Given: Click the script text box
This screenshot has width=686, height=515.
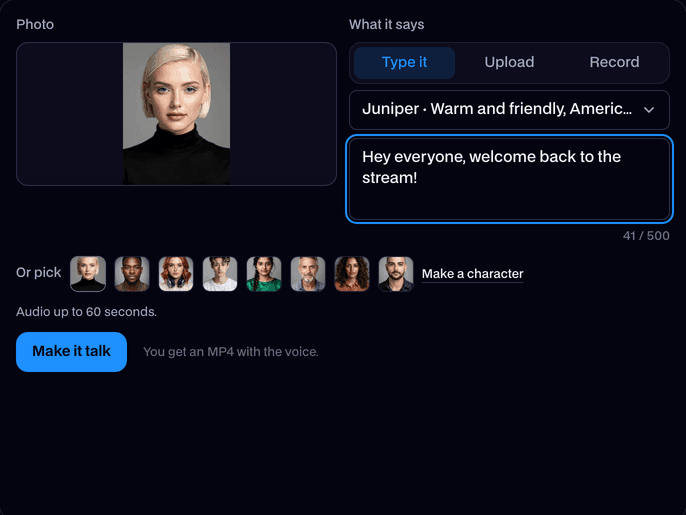Looking at the screenshot, I should (x=509, y=179).
